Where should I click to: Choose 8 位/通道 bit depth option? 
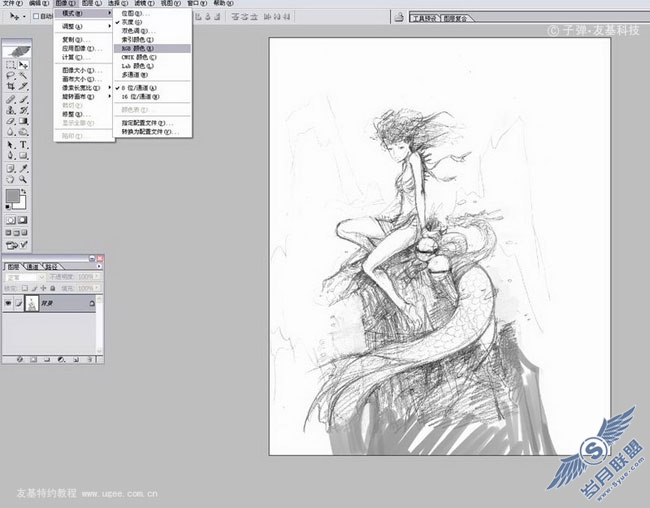(152, 88)
